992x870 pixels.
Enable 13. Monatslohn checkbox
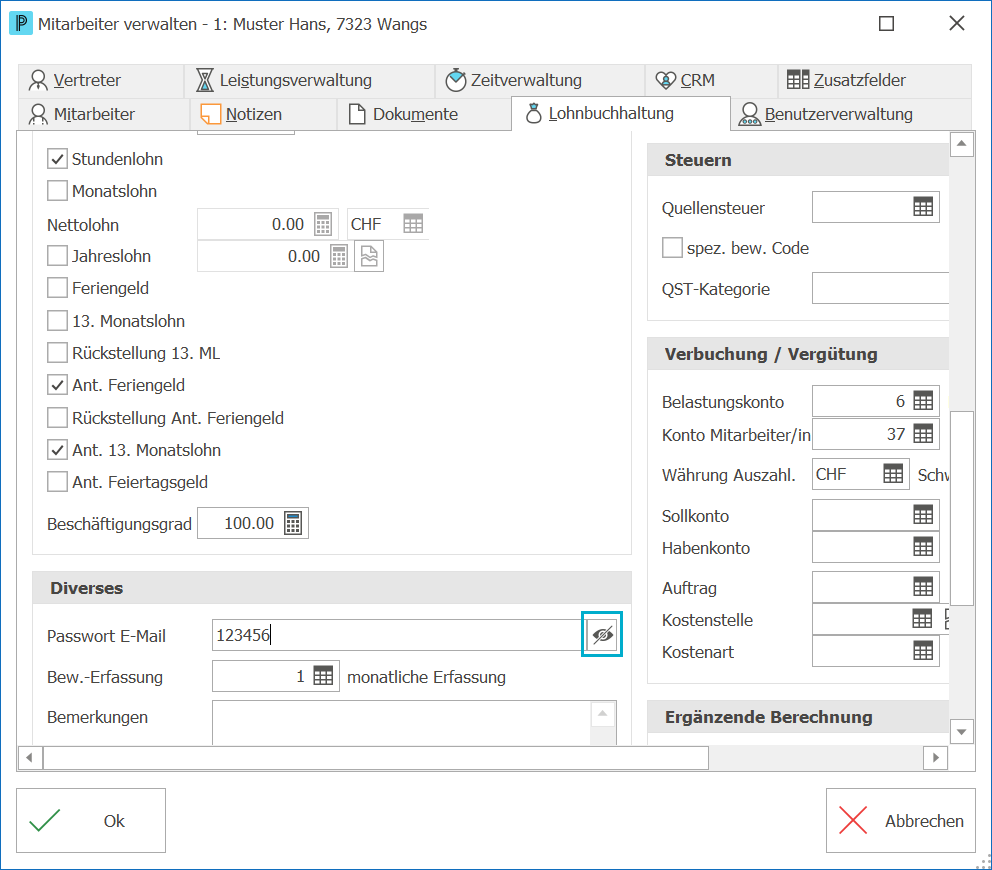[x=58, y=321]
